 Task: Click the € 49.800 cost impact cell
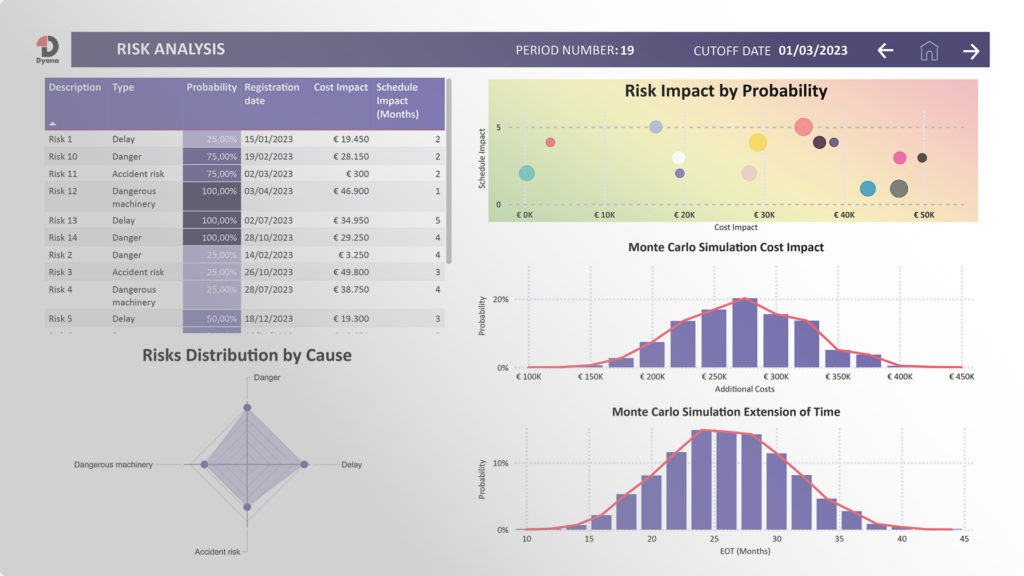click(x=351, y=272)
